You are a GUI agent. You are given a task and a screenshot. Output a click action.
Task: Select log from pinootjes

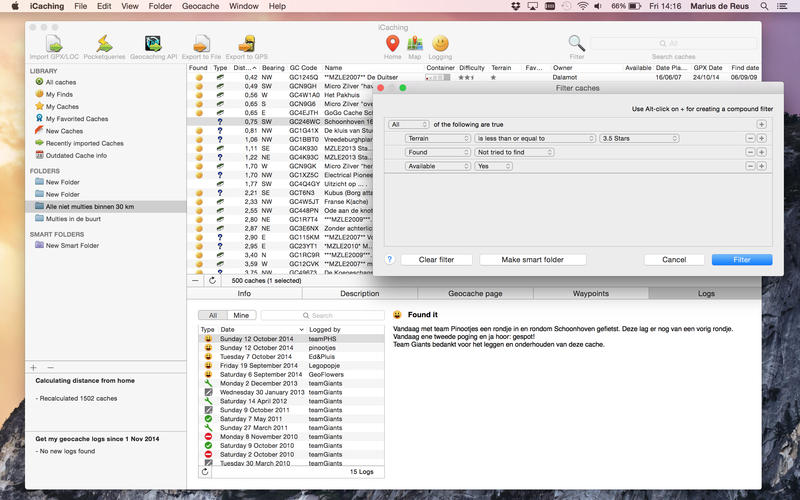coord(291,347)
